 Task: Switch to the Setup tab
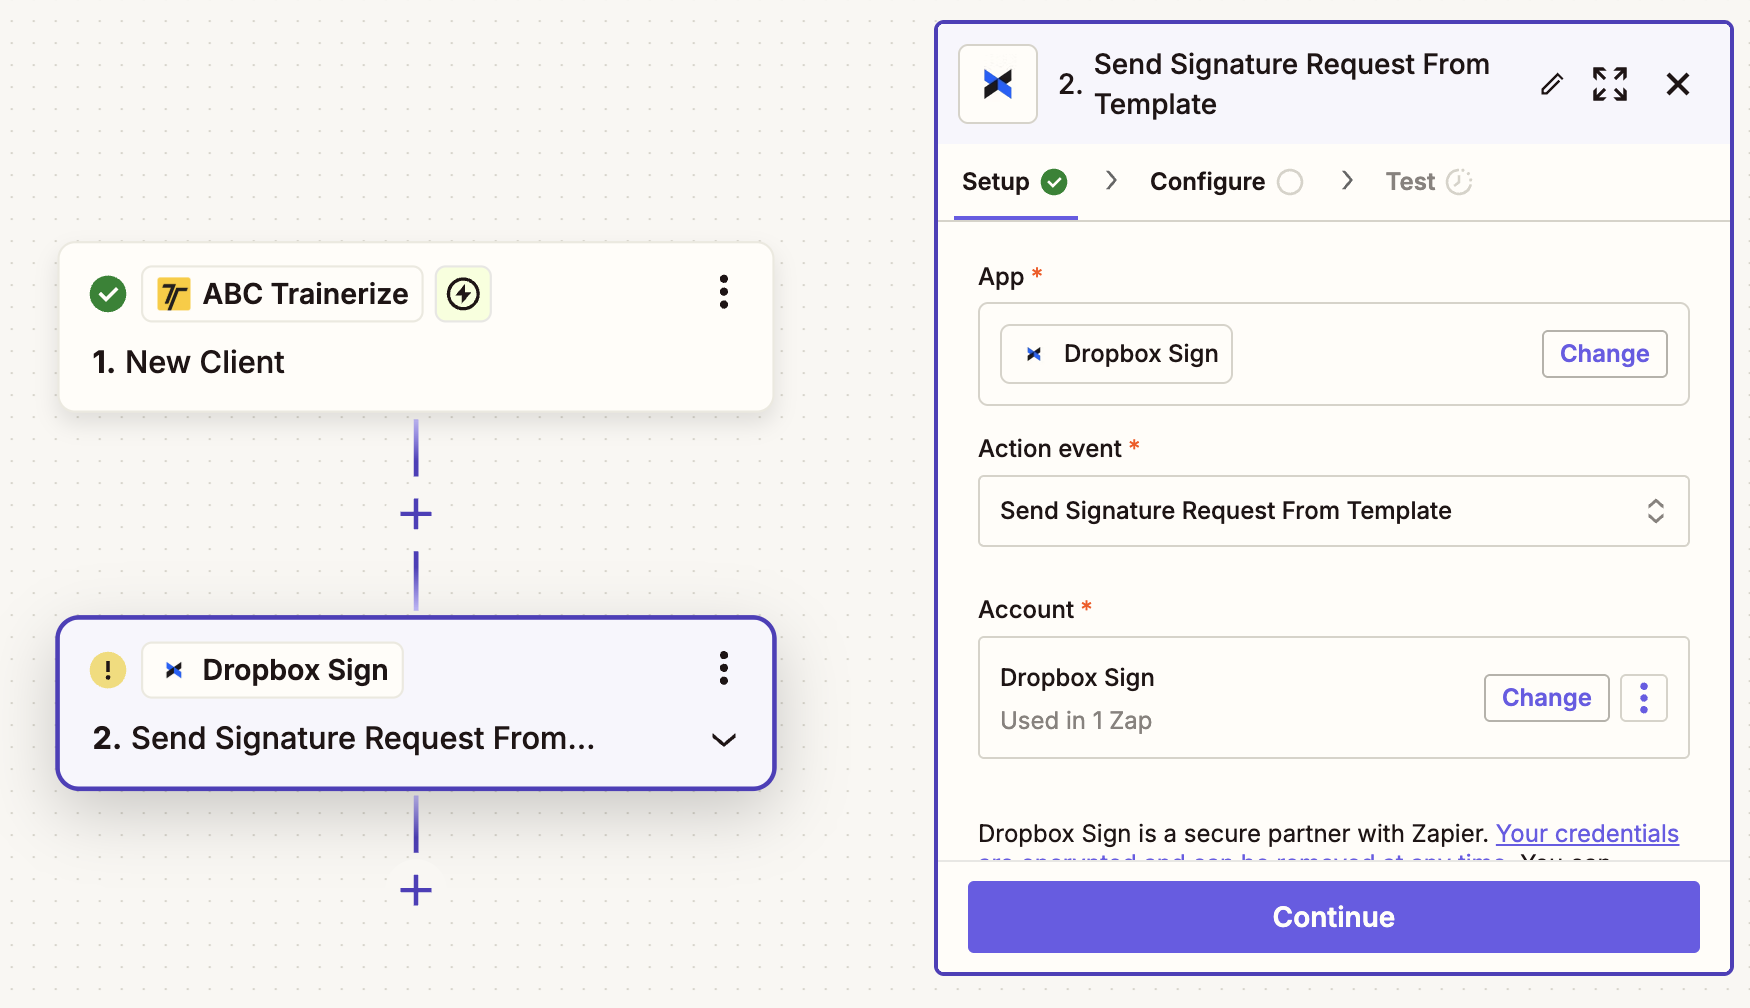[1015, 182]
